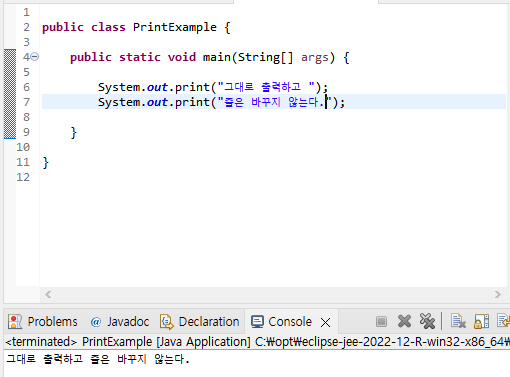Click the empty line 8 in the editor
The image size is (510, 377).
[273, 117]
